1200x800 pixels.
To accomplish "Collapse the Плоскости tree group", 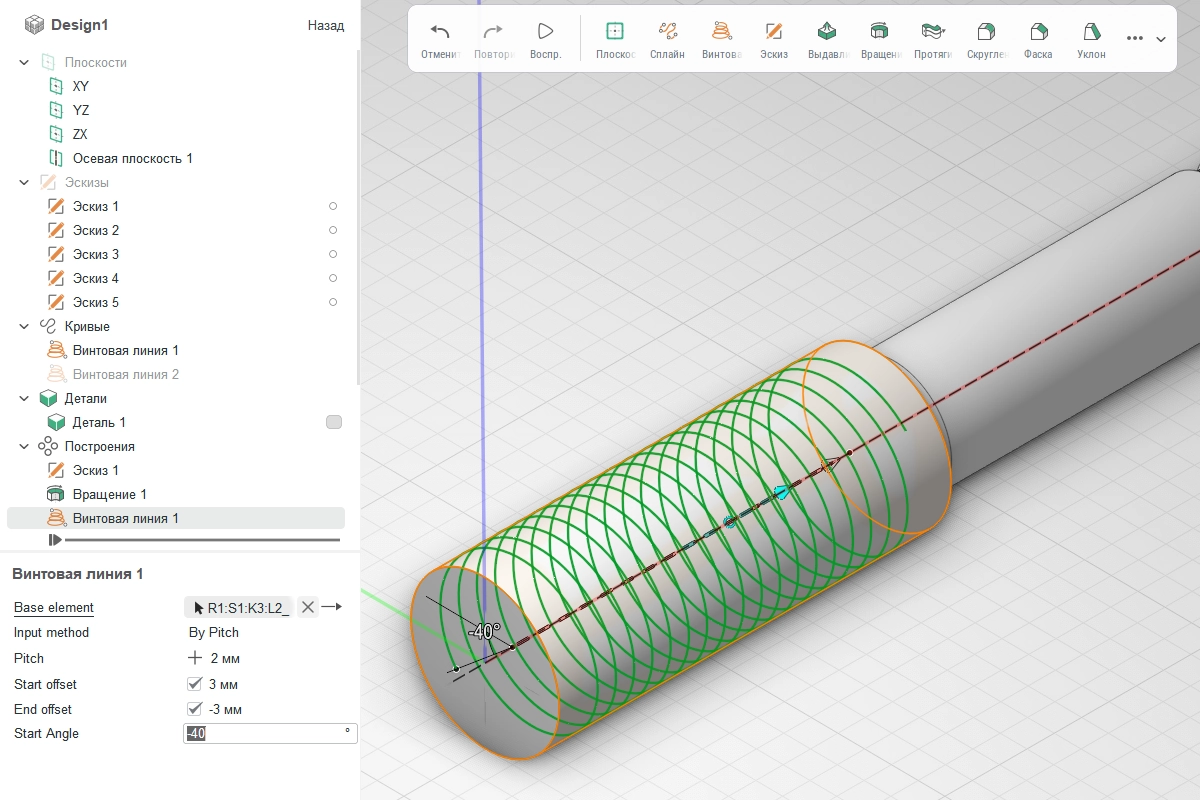I will (25, 62).
